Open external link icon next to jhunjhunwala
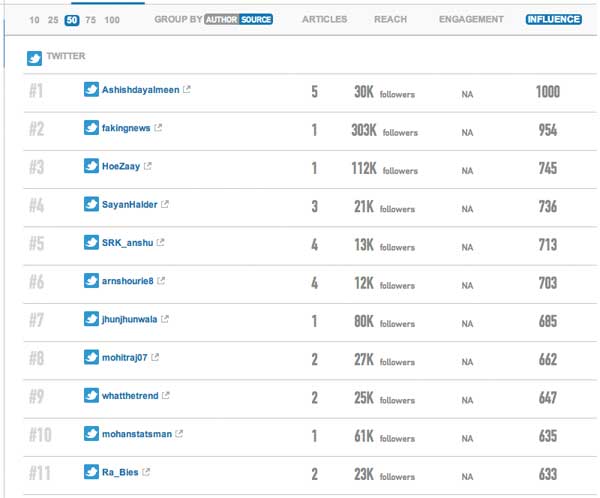This screenshot has height=498, width=600. 165,319
